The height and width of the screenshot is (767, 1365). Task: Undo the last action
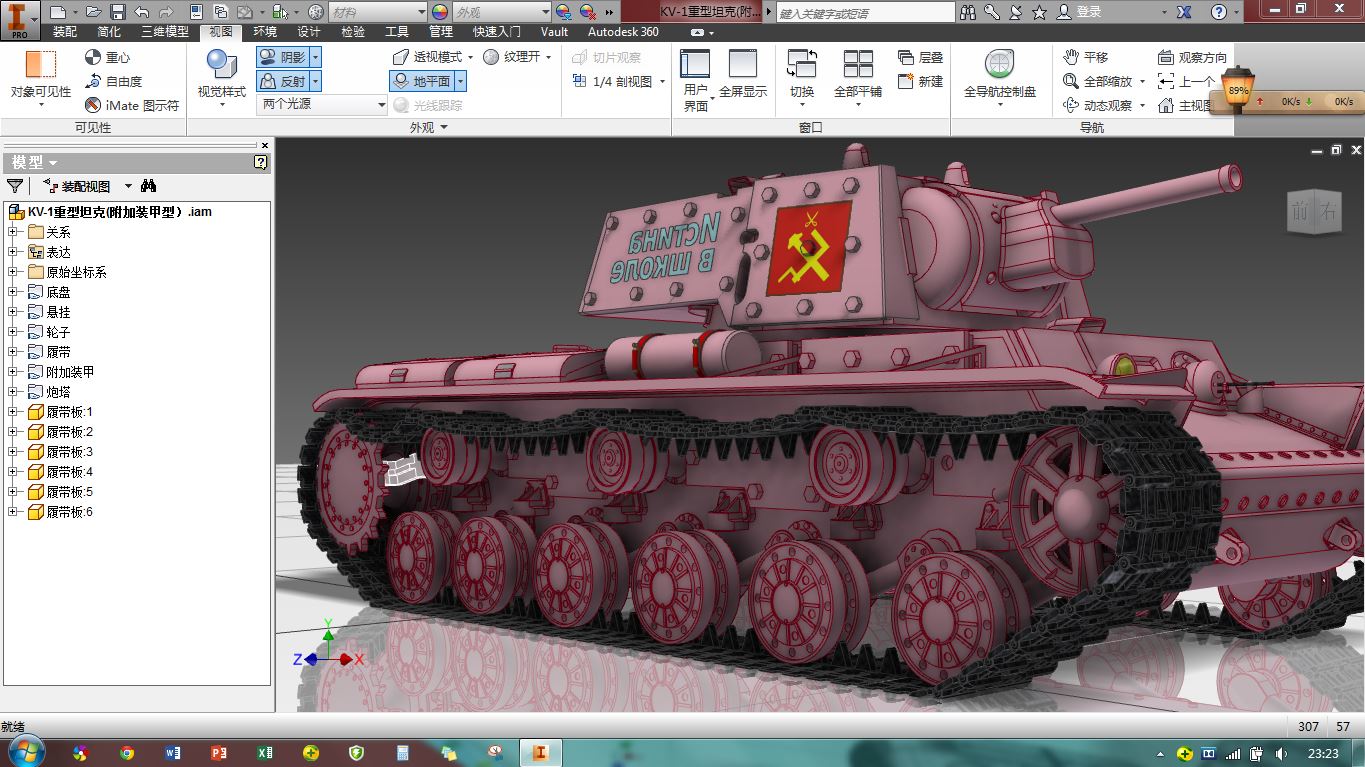(x=140, y=12)
